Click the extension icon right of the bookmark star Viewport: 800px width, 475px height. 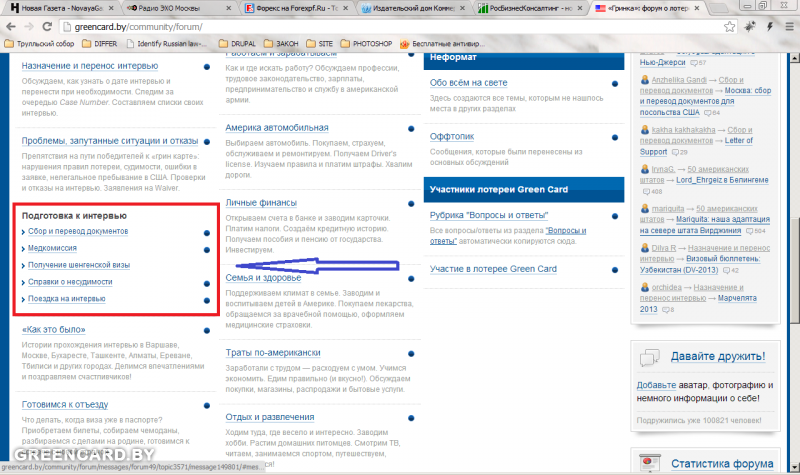coord(750,27)
